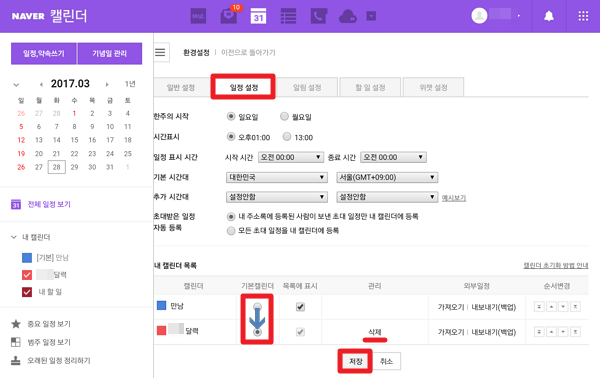Toggle sidebar with hamburger menu icon

point(160,52)
